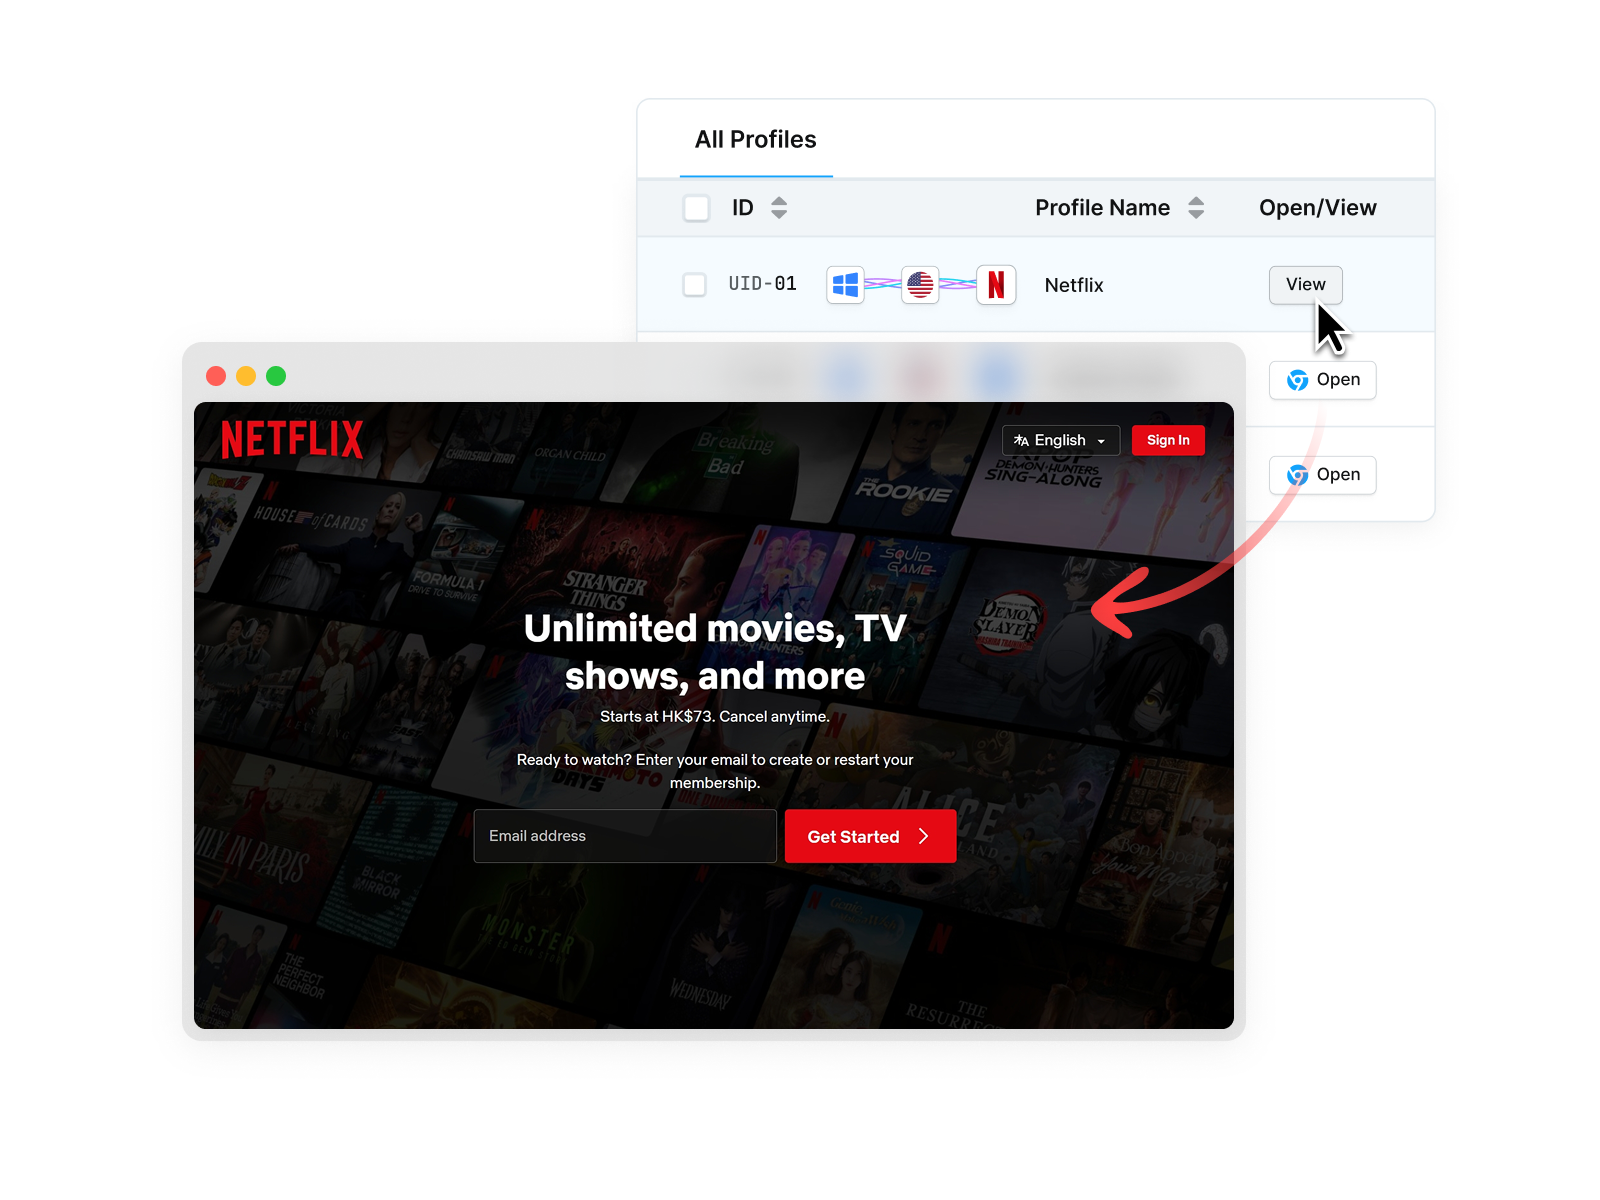1600x1200 pixels.
Task: Click the translate icon in the language selector
Action: click(x=1021, y=440)
